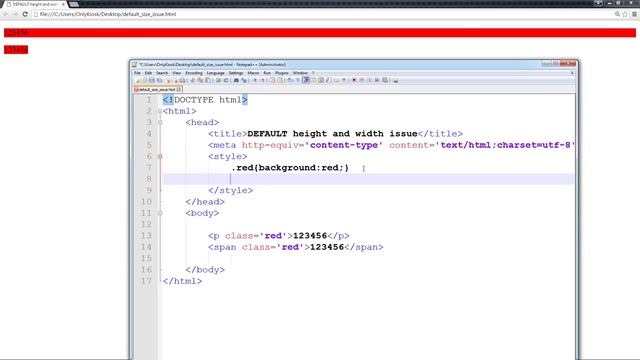
Task: Click the Paste toolbar icon
Action: tap(208, 80)
